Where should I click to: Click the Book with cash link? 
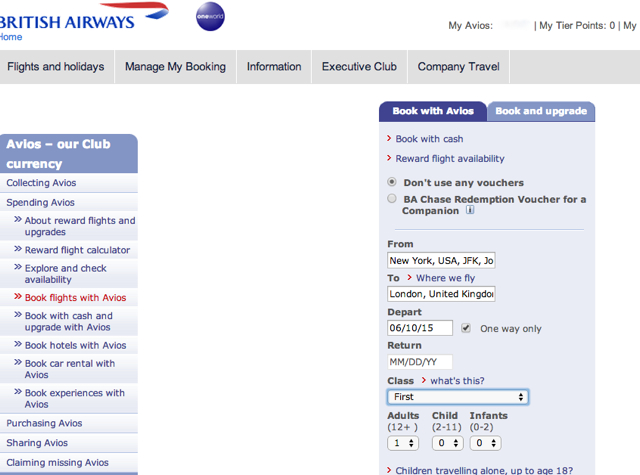[429, 139]
